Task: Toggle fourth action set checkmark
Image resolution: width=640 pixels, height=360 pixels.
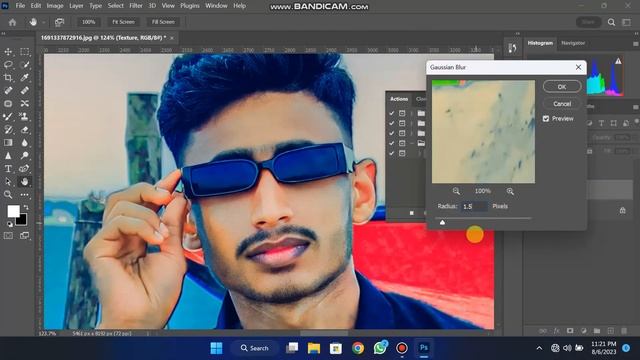Action: pyautogui.click(x=391, y=143)
